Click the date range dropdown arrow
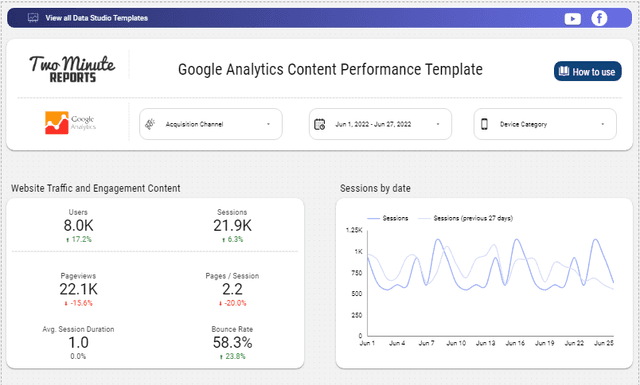 (438, 124)
